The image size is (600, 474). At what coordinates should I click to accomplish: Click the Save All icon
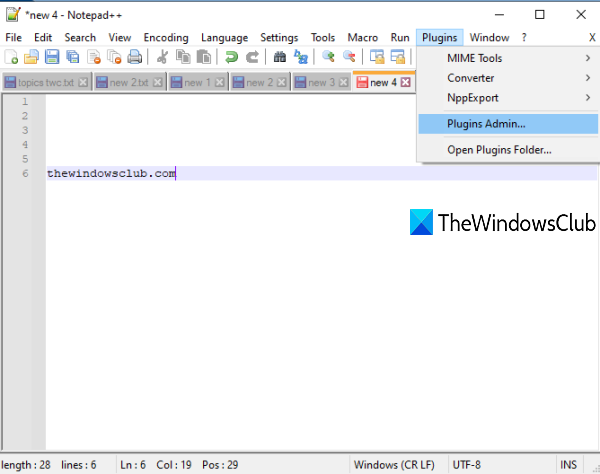tap(73, 57)
